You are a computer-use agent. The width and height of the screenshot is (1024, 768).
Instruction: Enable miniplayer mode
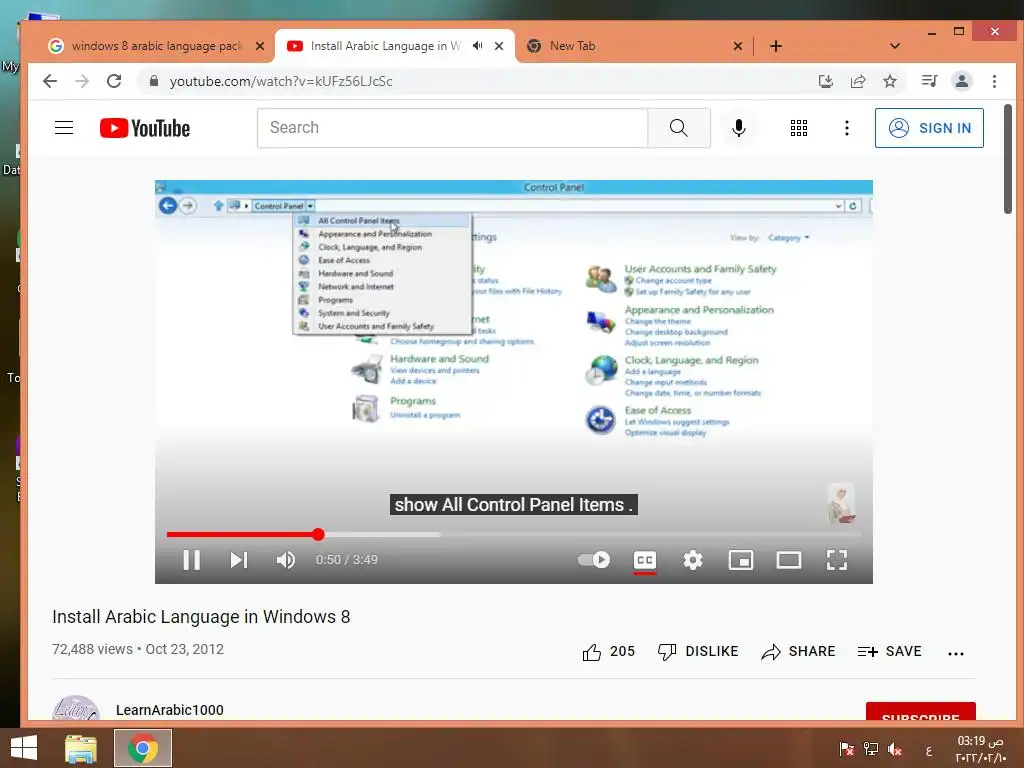click(x=741, y=560)
